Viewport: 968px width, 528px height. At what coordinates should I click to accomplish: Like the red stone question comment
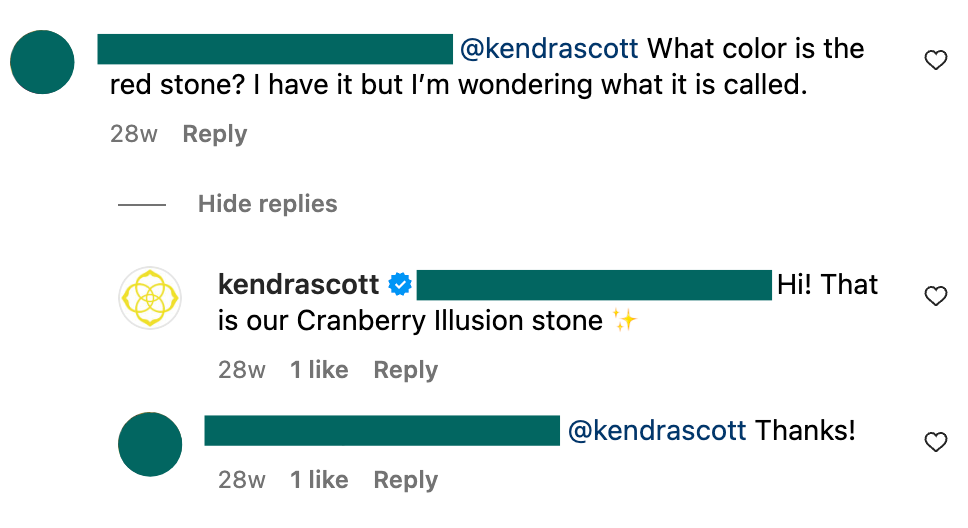point(935,61)
